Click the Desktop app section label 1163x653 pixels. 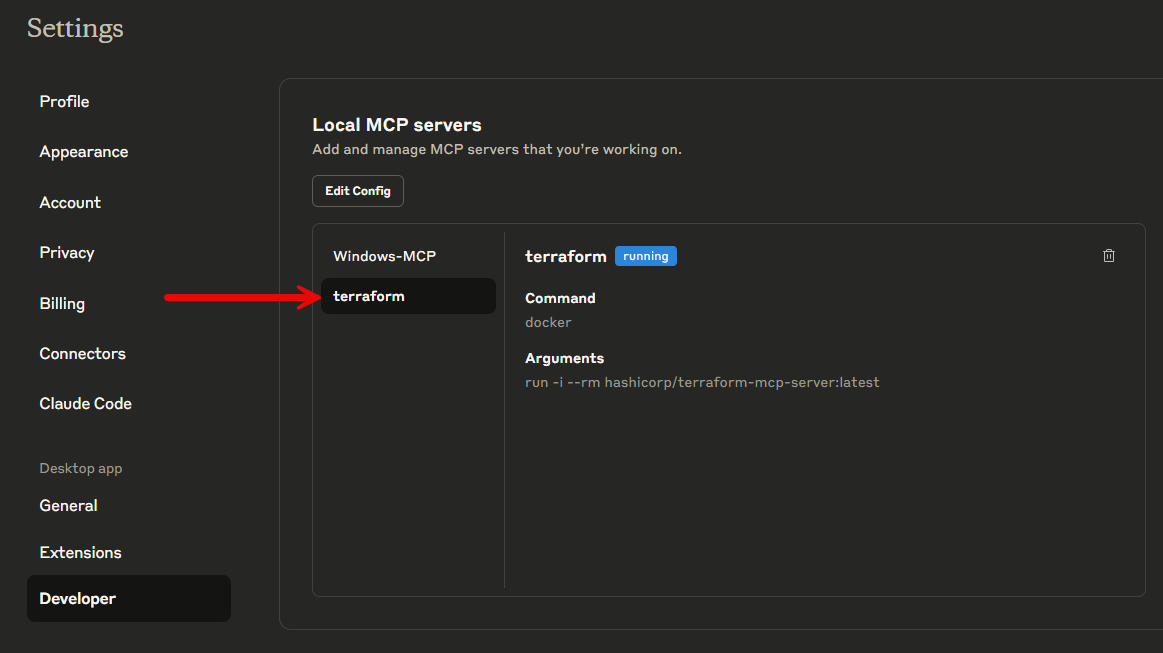pos(81,469)
